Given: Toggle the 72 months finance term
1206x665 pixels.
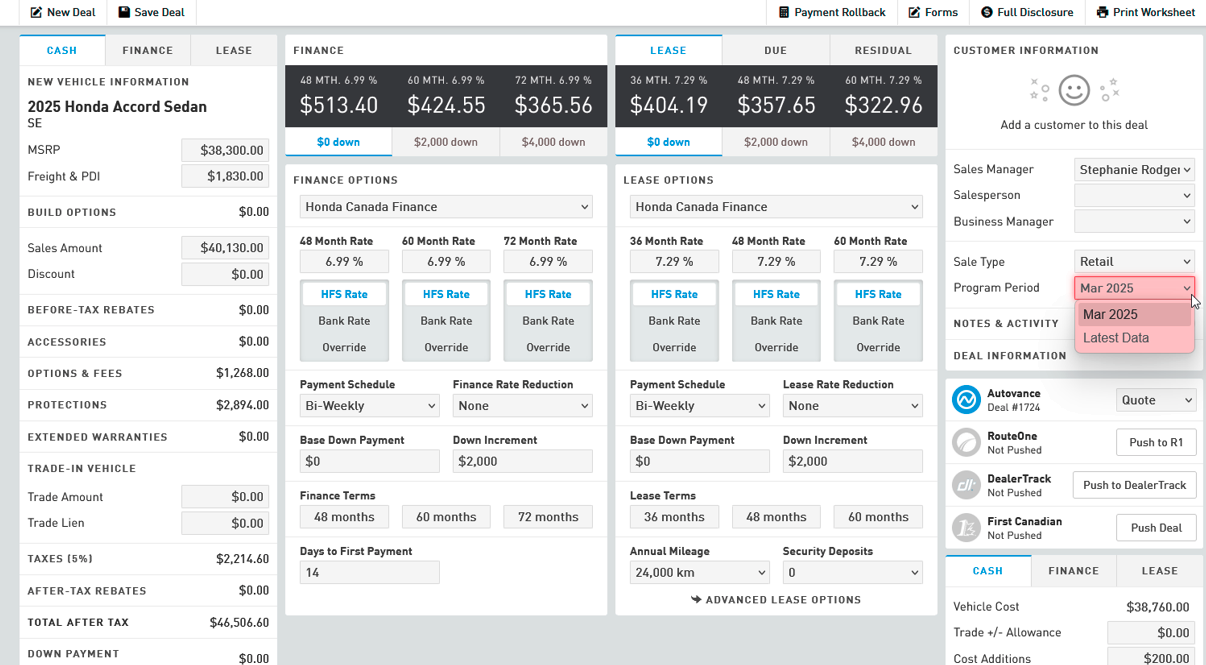Looking at the screenshot, I should click(548, 517).
